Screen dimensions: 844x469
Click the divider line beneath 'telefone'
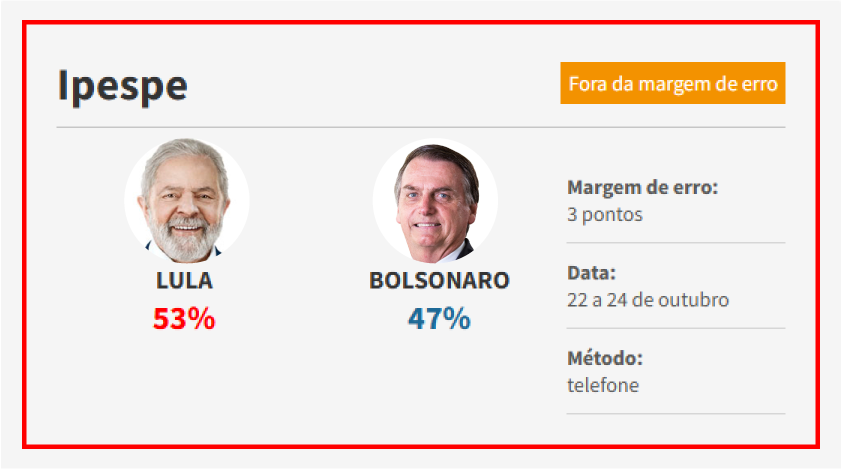[675, 413]
